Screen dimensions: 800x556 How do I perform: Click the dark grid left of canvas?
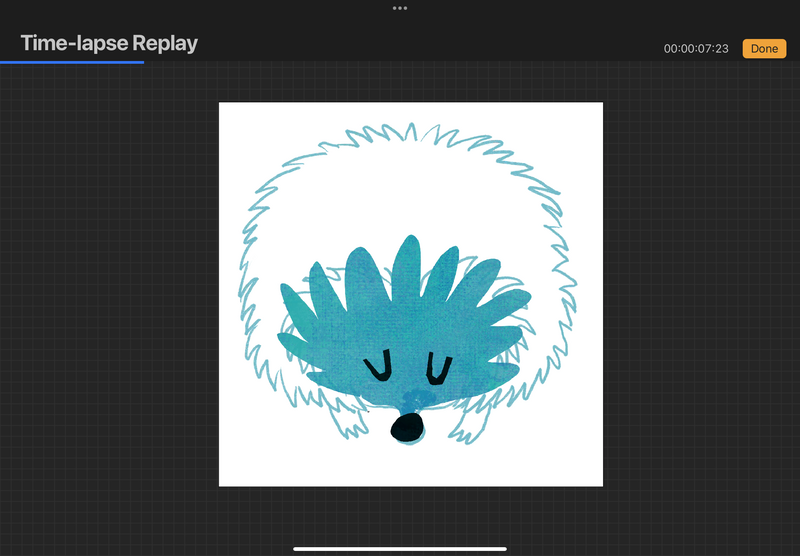point(110,300)
